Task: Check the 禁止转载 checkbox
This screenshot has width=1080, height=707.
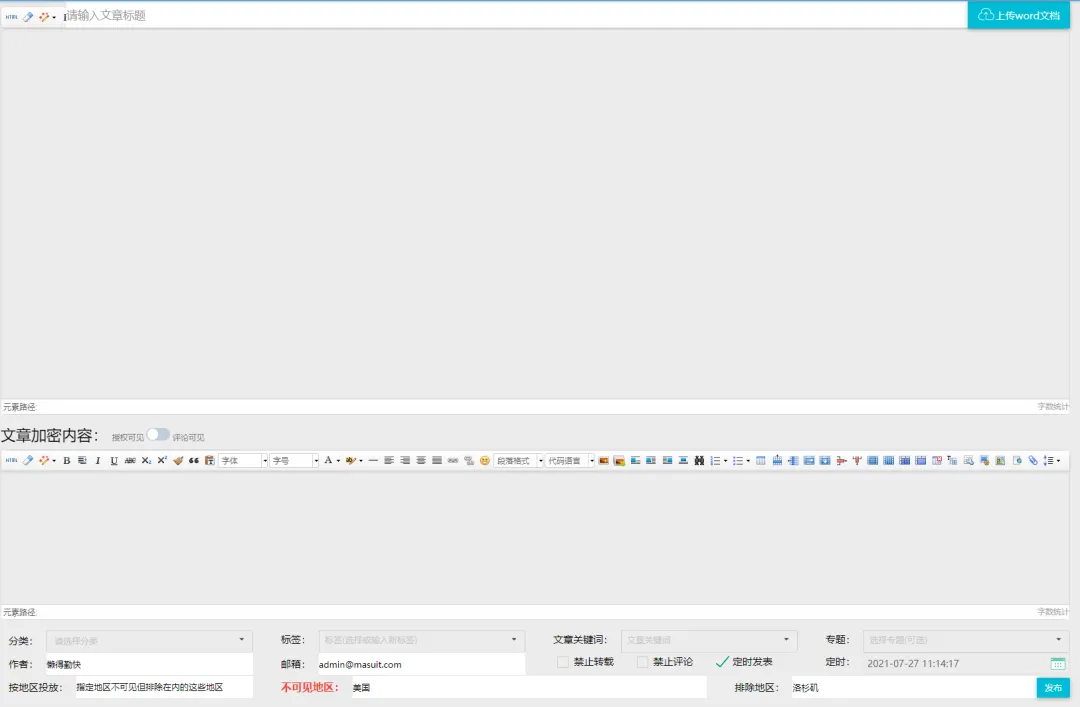Action: (563, 662)
